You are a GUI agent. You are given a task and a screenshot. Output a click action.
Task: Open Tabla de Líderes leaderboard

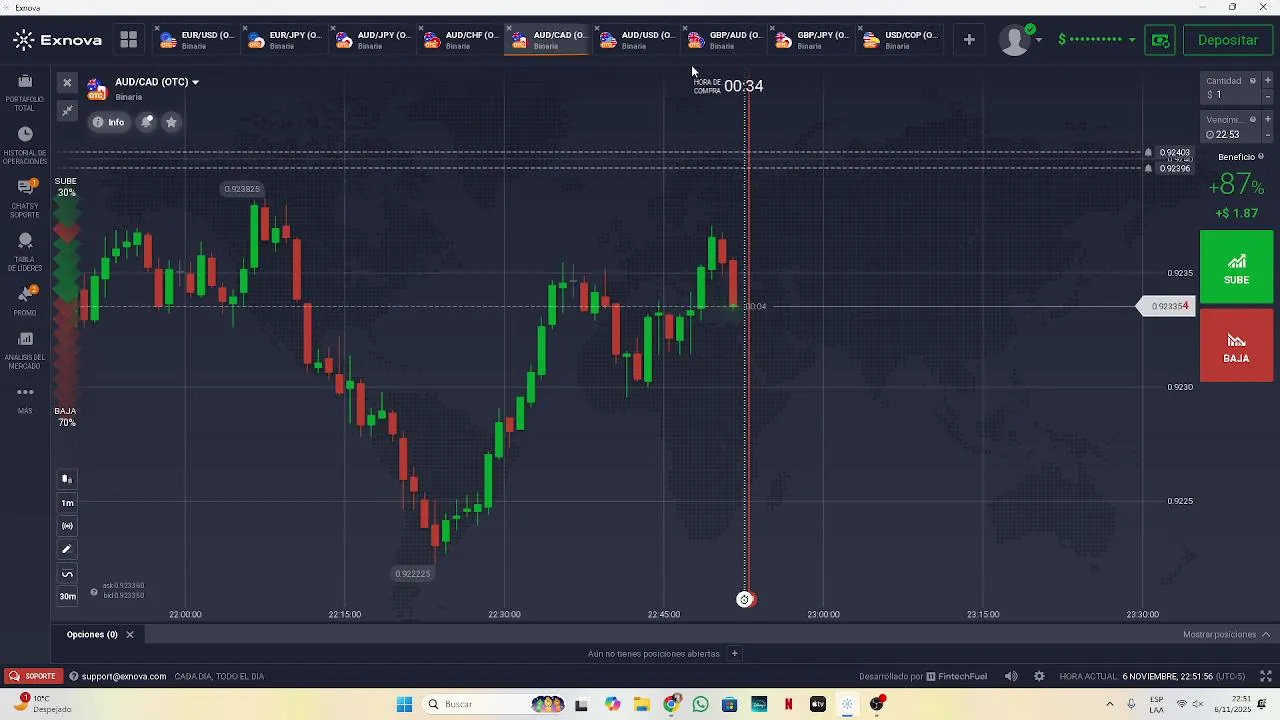[25, 252]
